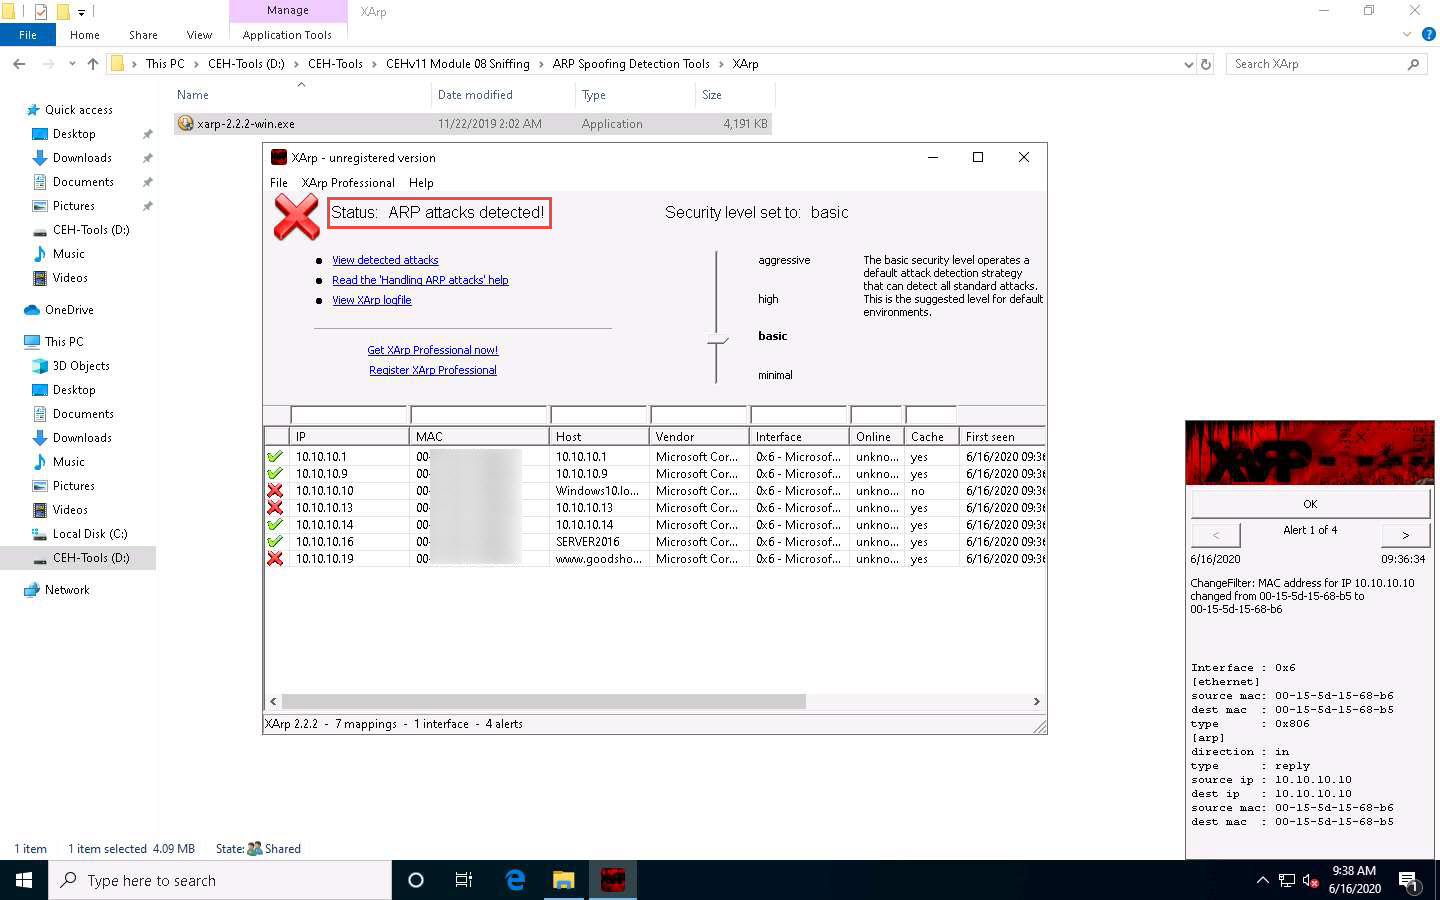Click the green check icon for 10.10.10.16

point(275,542)
